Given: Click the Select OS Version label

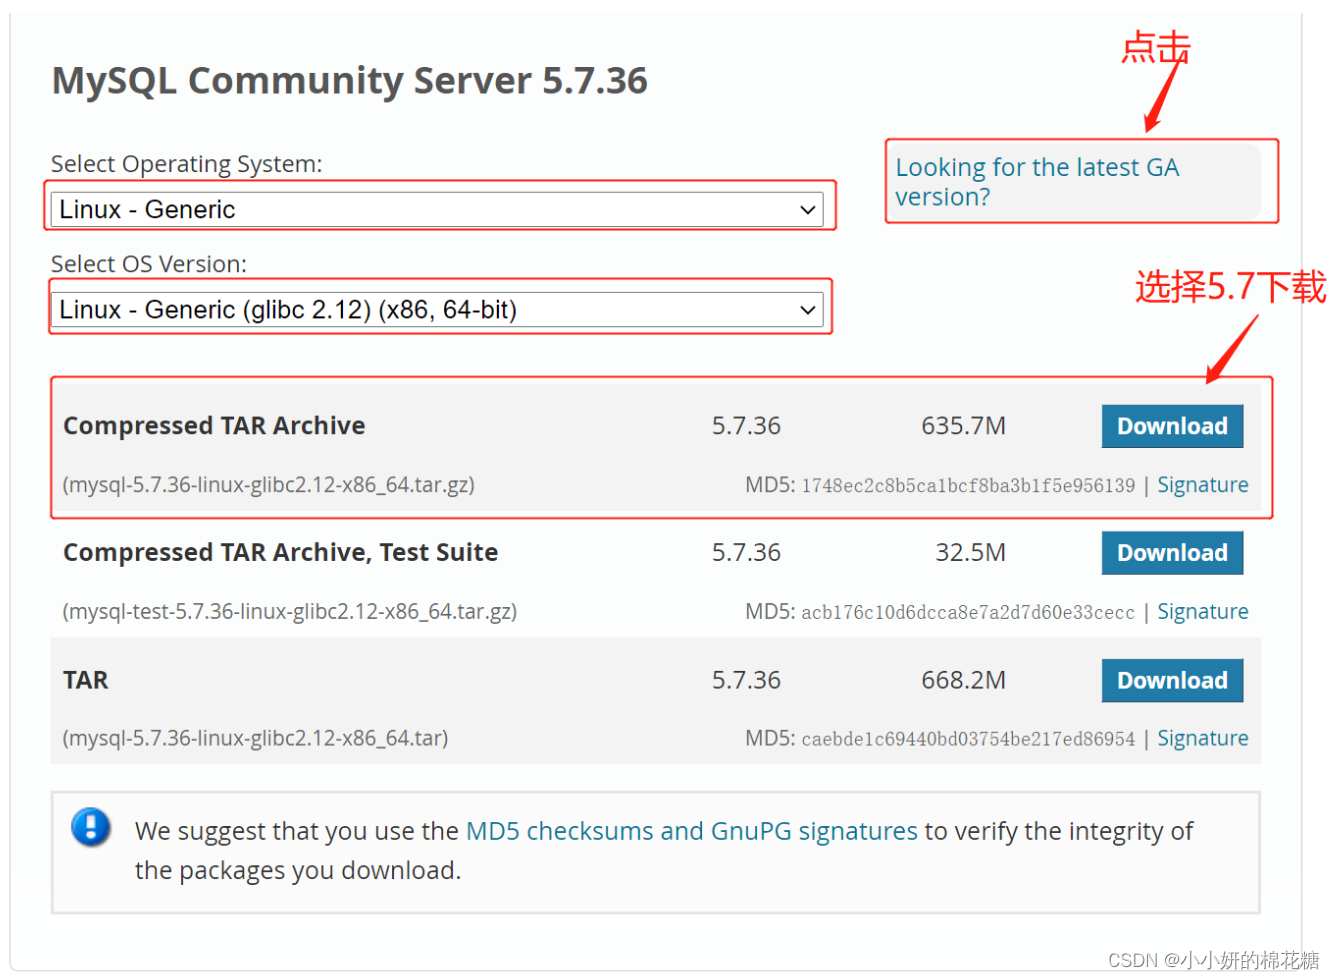Looking at the screenshot, I should 149,264.
